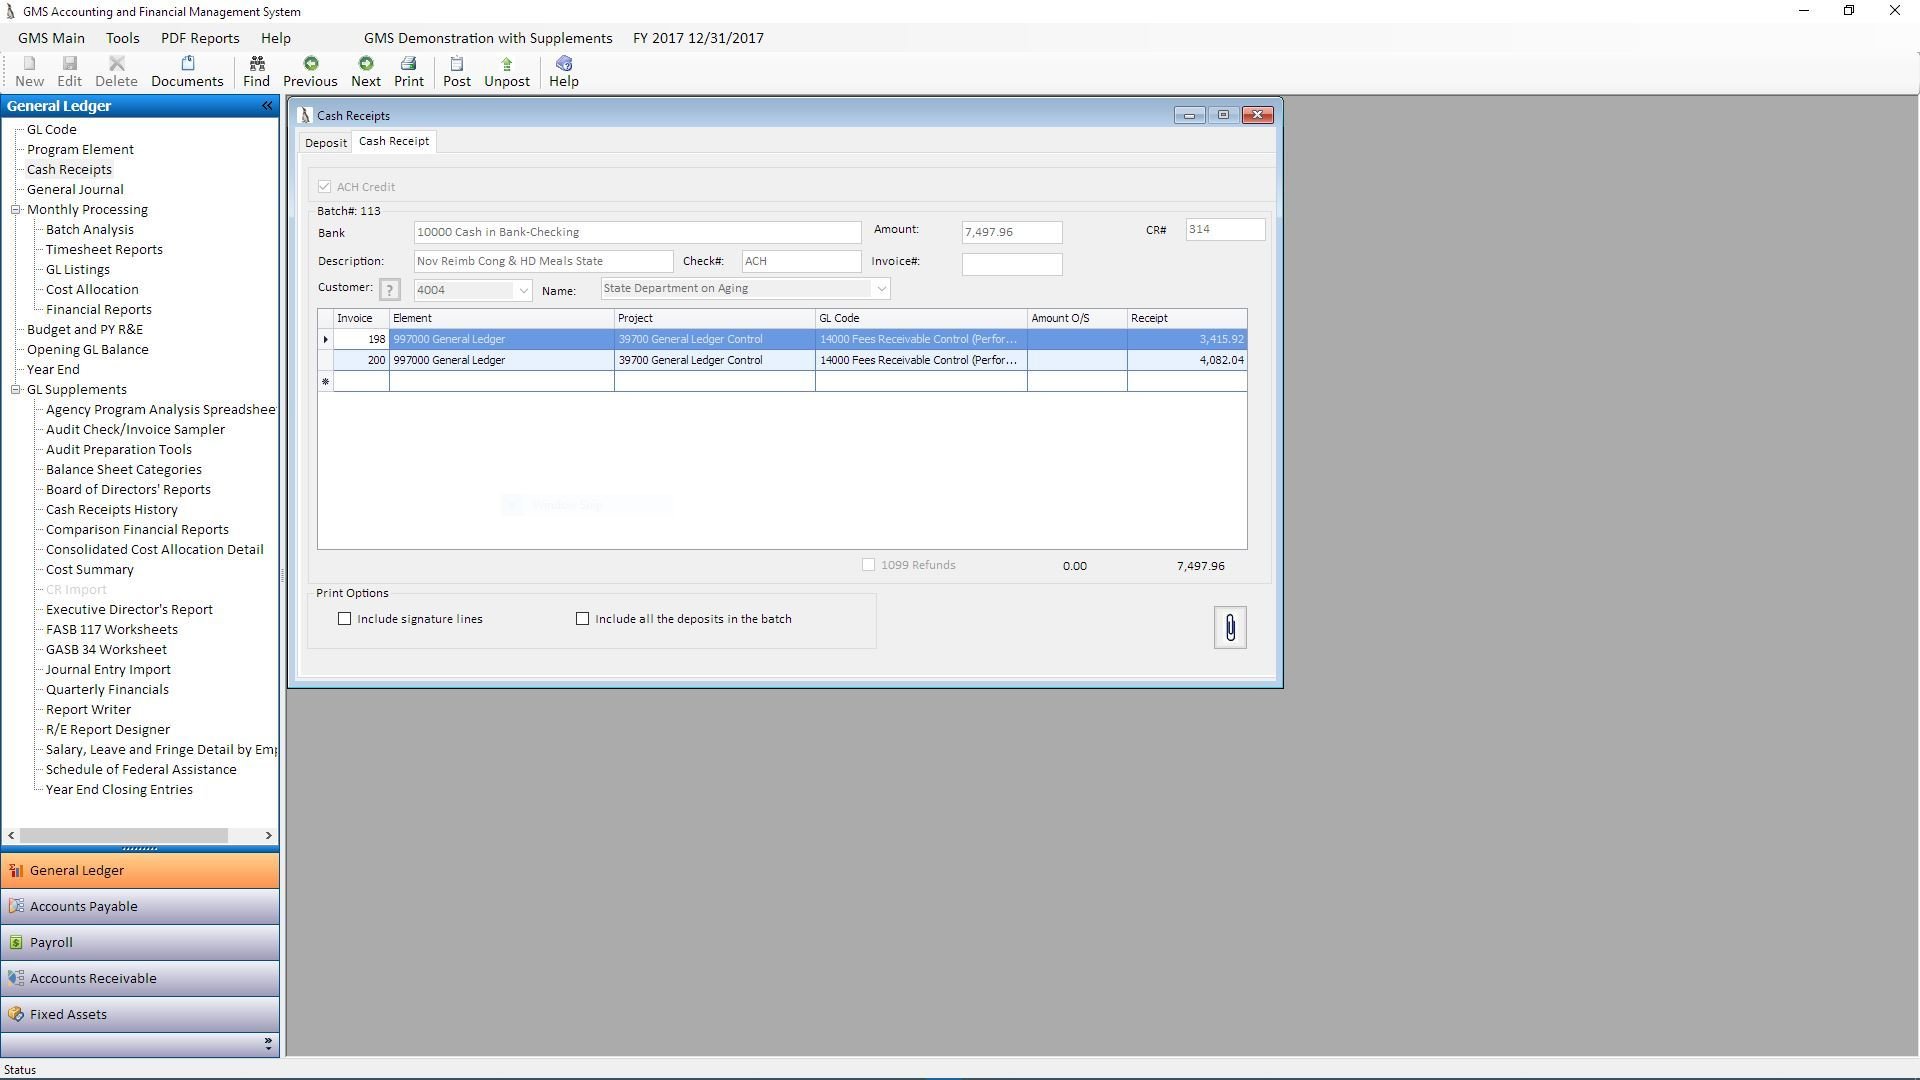The width and height of the screenshot is (1920, 1080).
Task: Open the Customer 4004 dropdown
Action: click(x=523, y=291)
